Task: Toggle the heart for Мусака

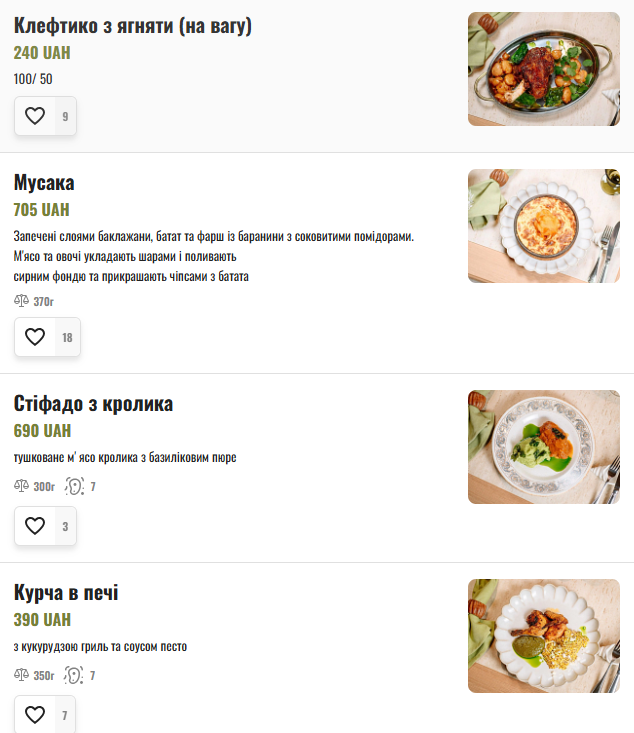Action: [x=35, y=337]
